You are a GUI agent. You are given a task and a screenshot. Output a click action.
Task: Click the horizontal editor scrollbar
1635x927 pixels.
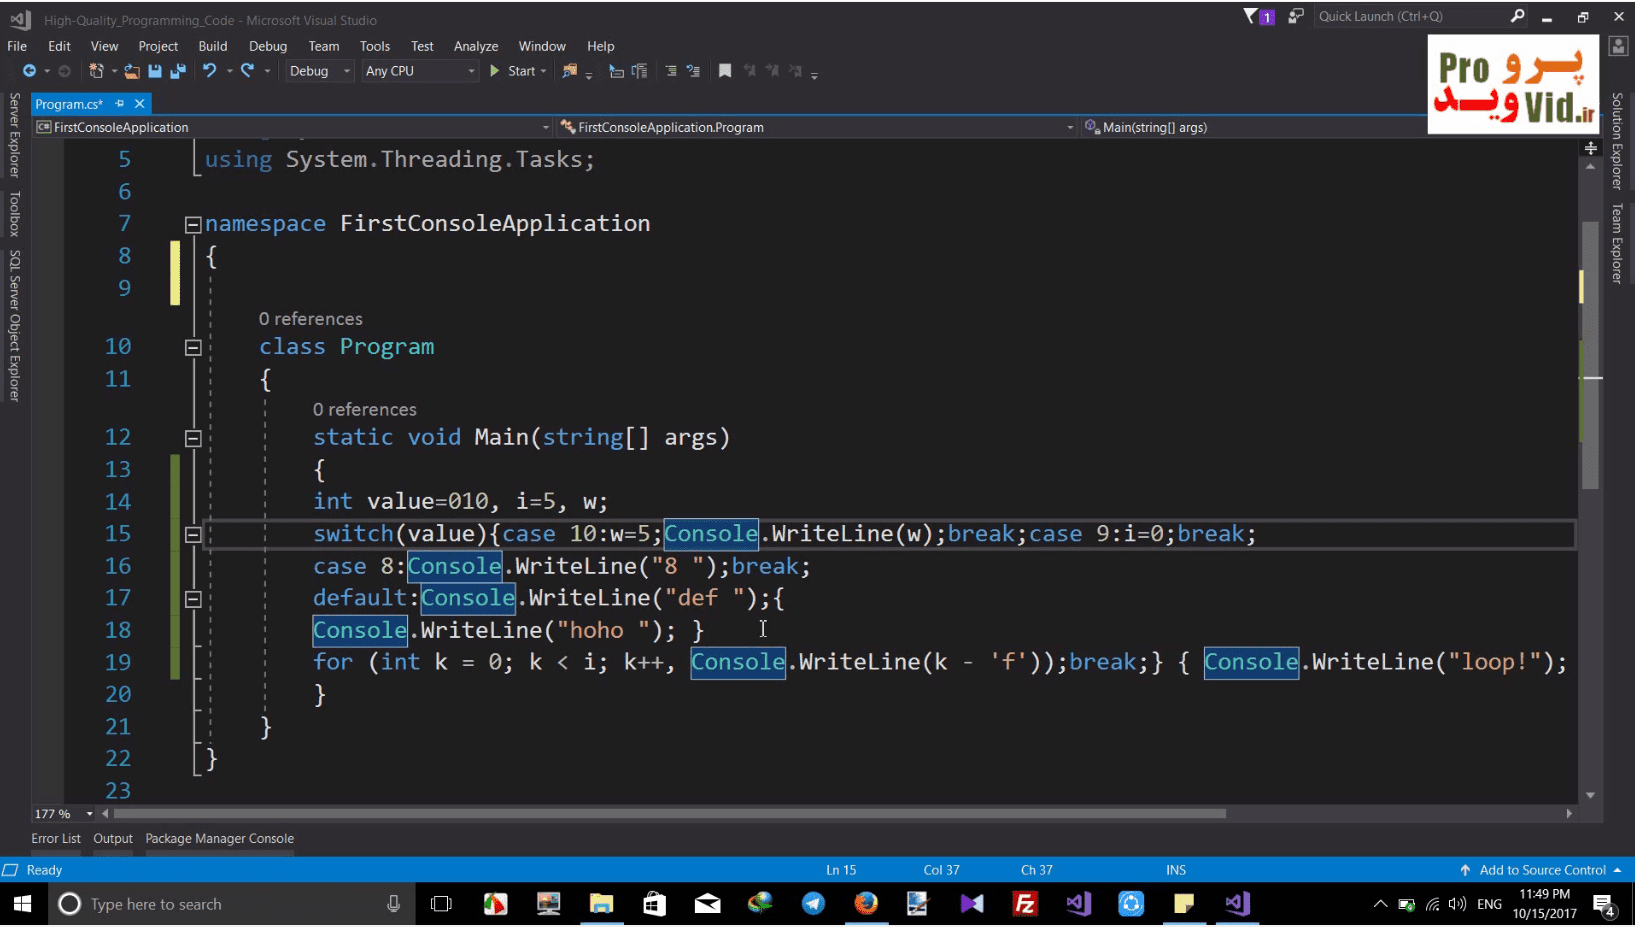(x=670, y=814)
